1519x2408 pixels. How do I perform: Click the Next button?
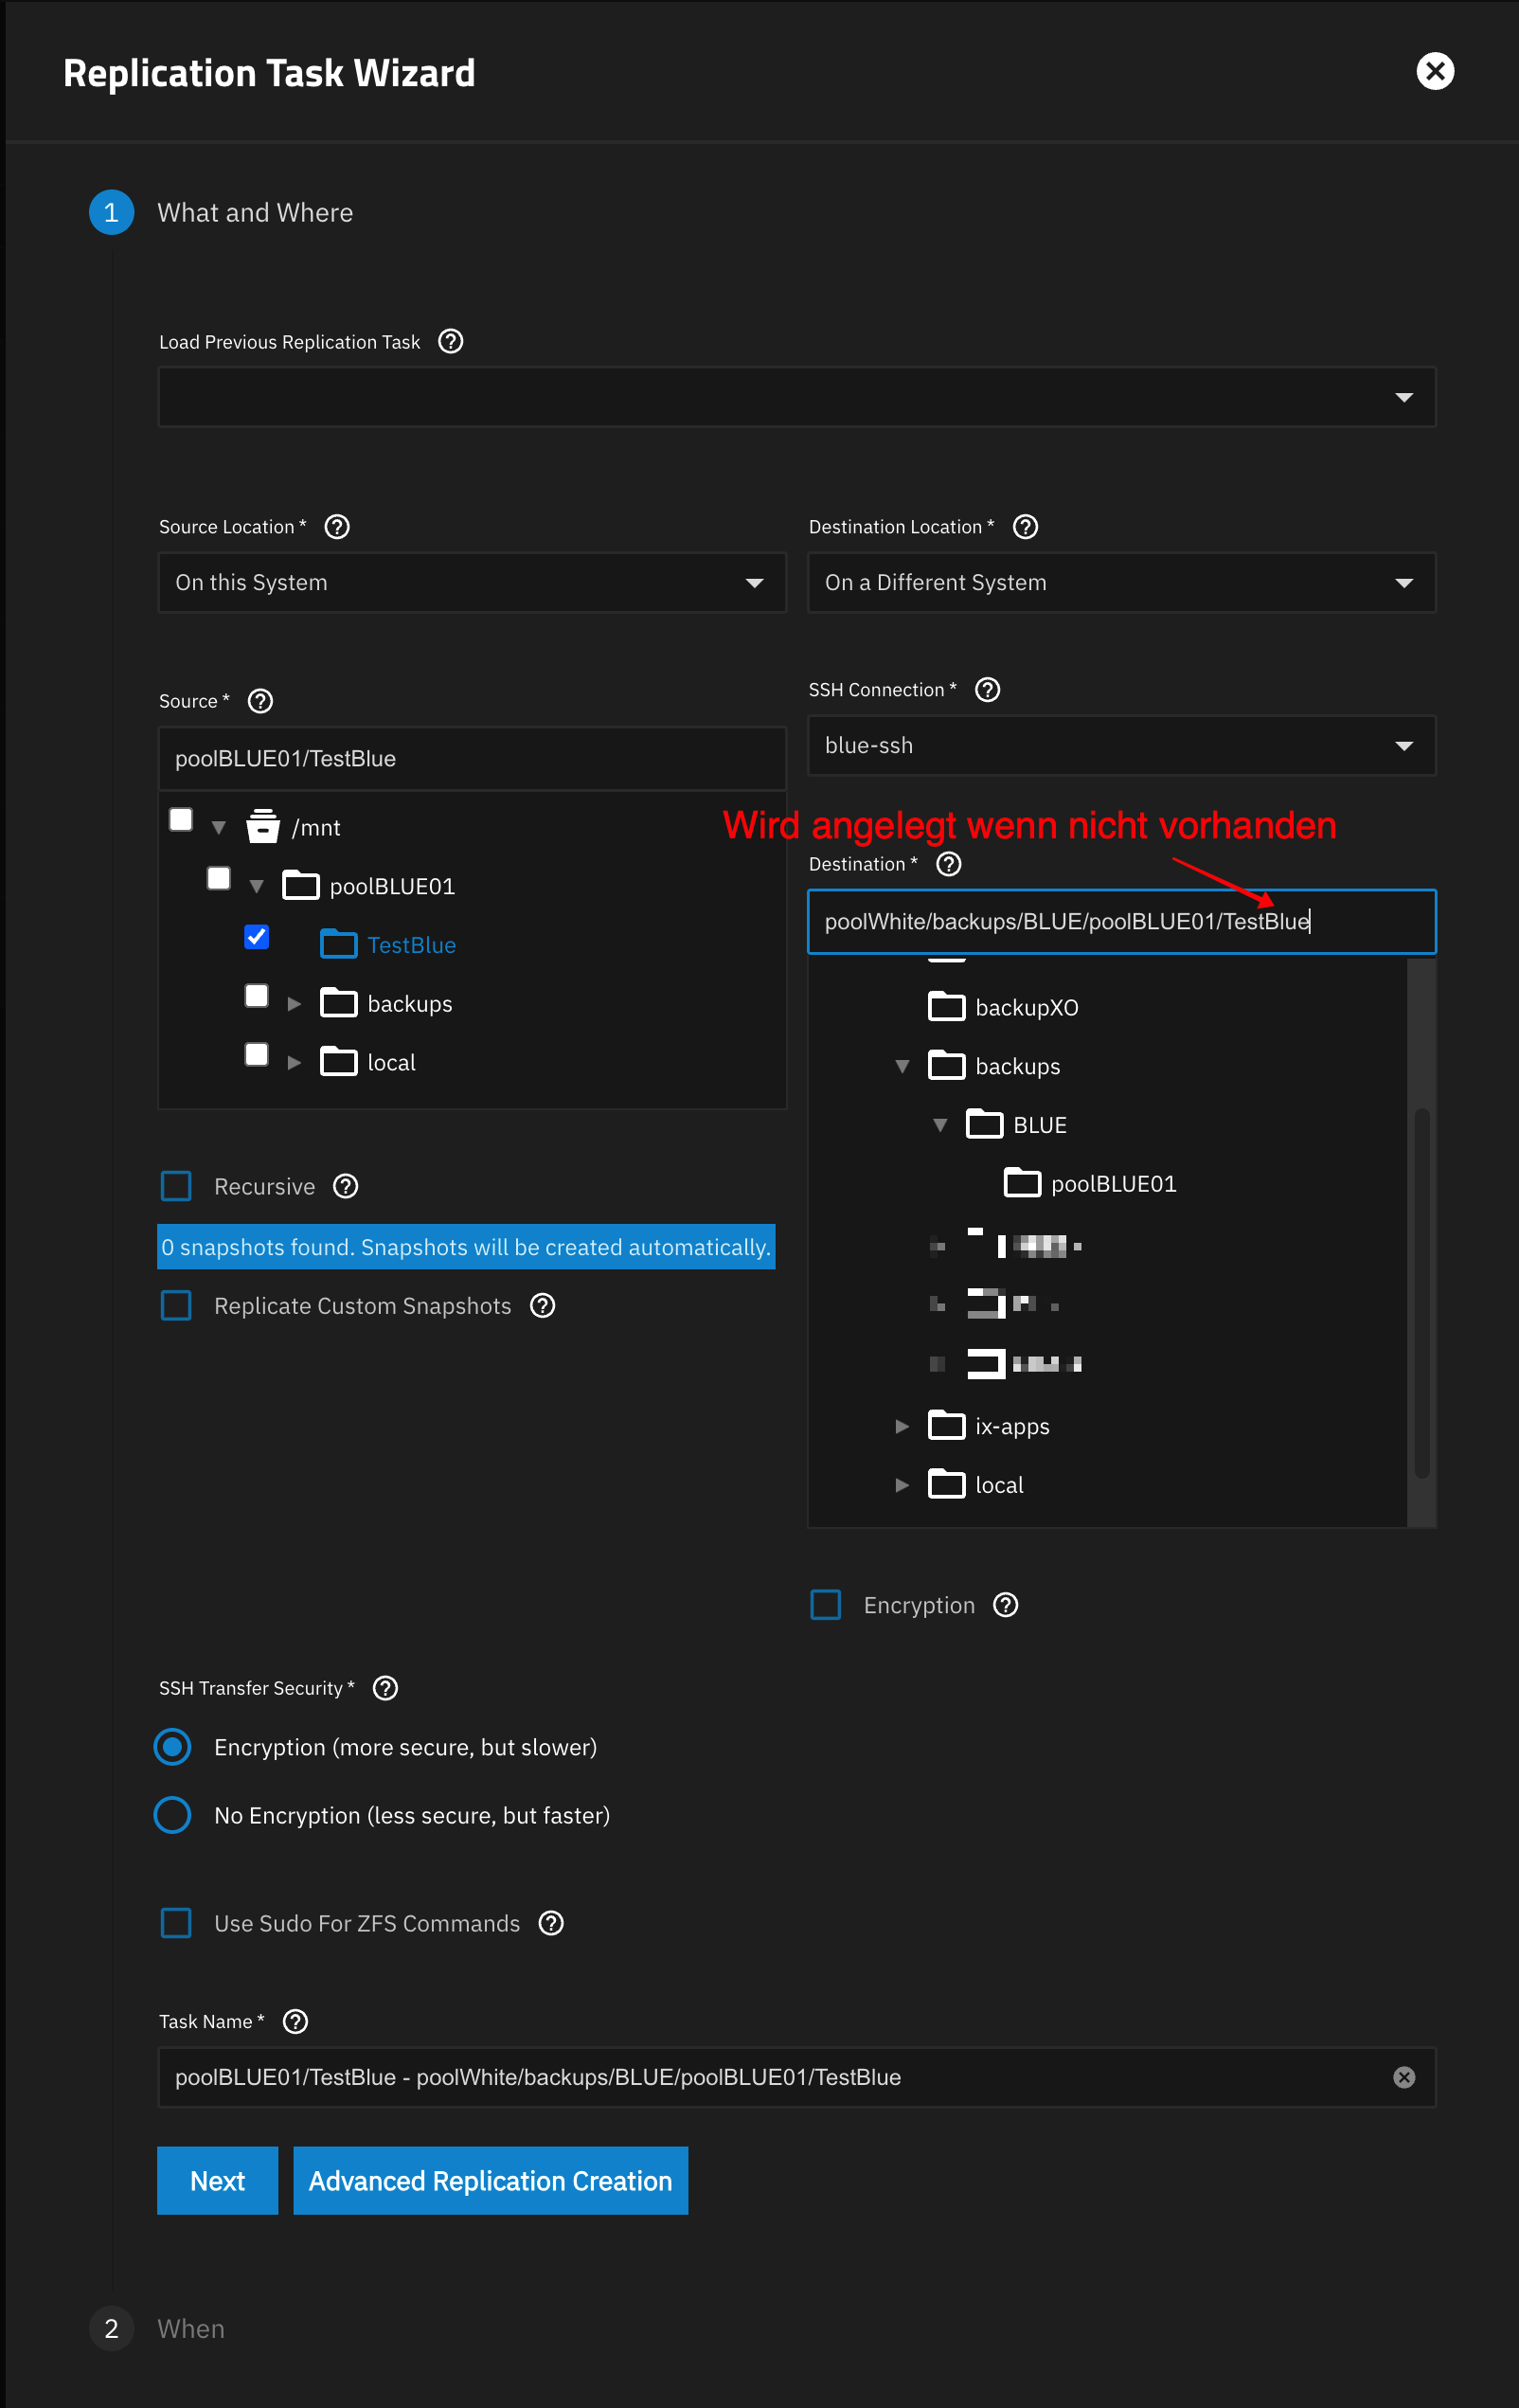click(x=218, y=2181)
